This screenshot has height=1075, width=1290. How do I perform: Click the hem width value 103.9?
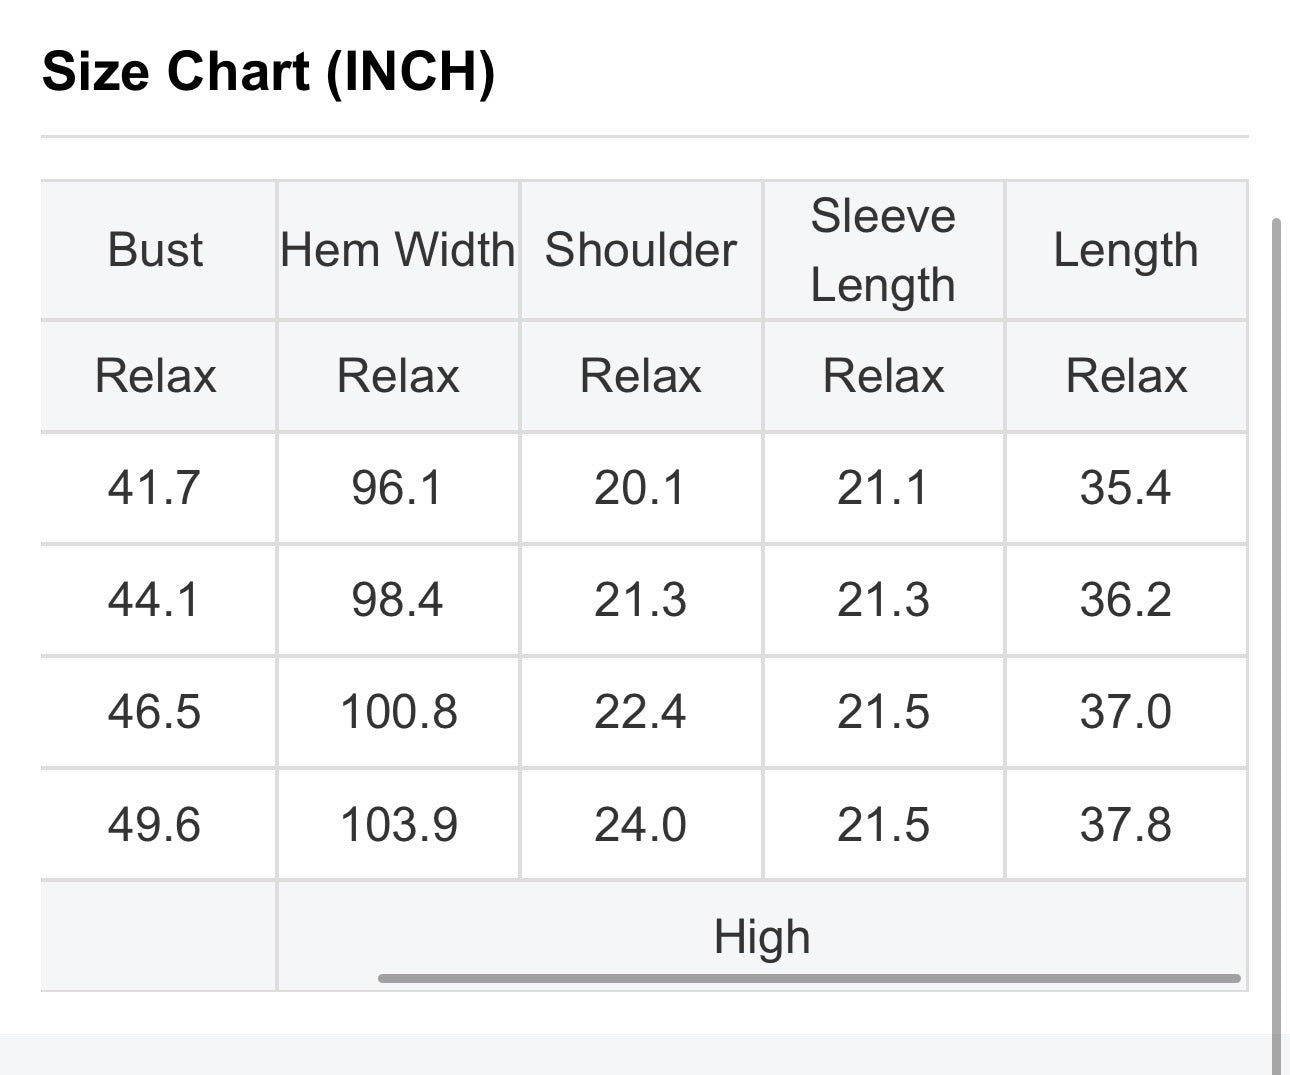[x=399, y=825]
